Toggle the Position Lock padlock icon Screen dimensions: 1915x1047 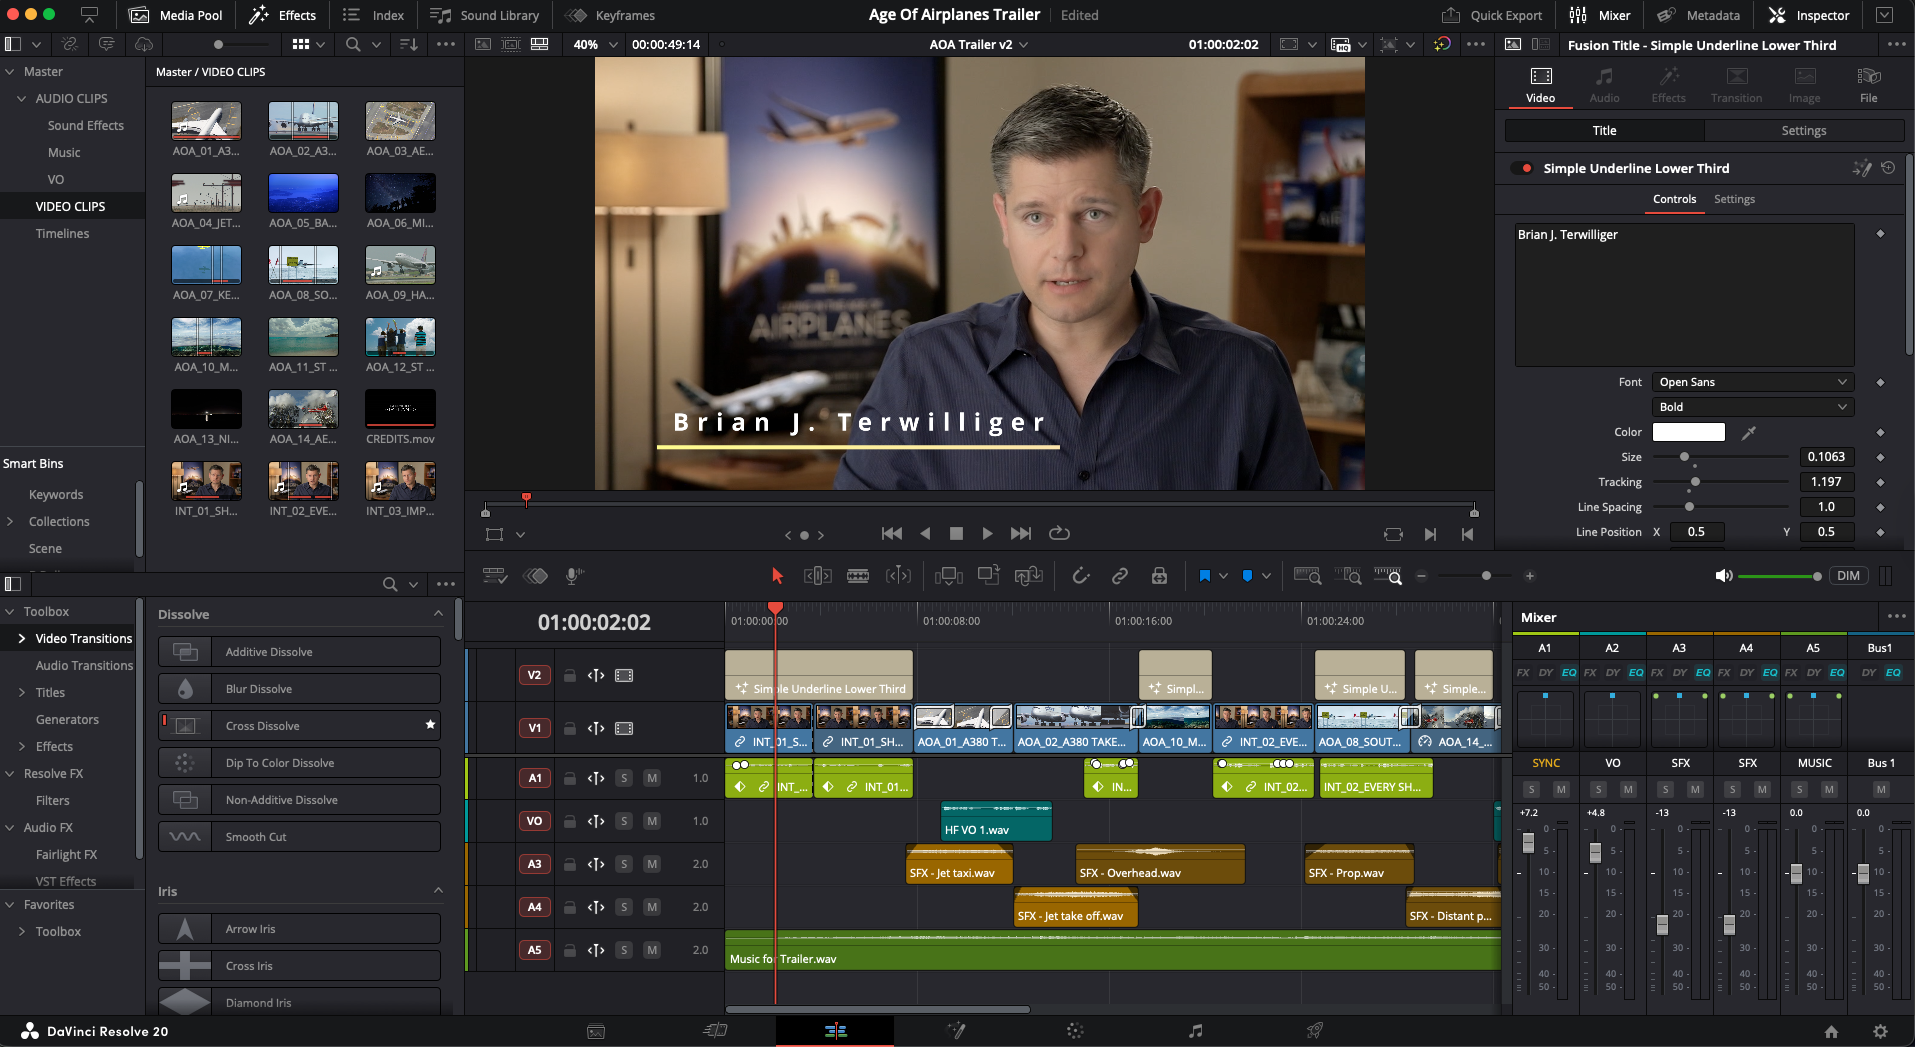[1159, 576]
